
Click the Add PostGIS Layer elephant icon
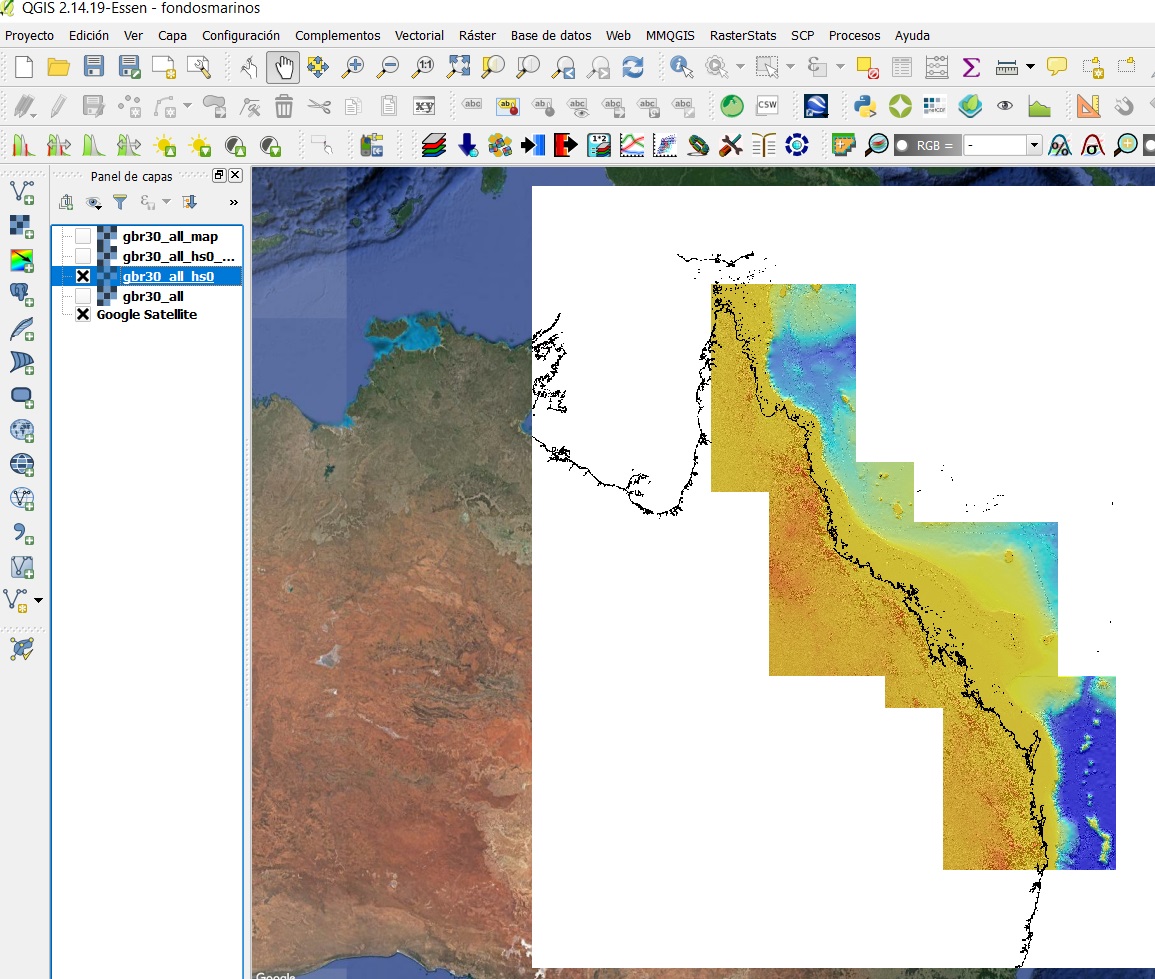pos(21,292)
